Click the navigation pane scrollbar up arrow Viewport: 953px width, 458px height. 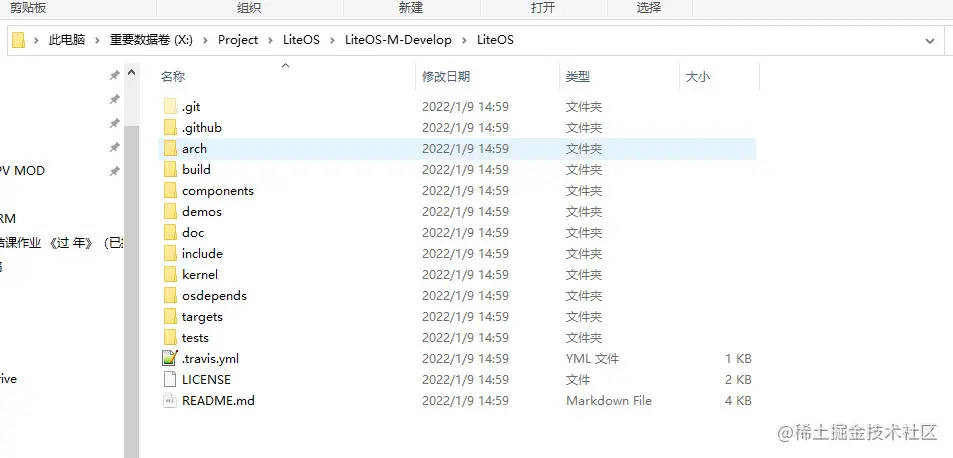coord(131,73)
